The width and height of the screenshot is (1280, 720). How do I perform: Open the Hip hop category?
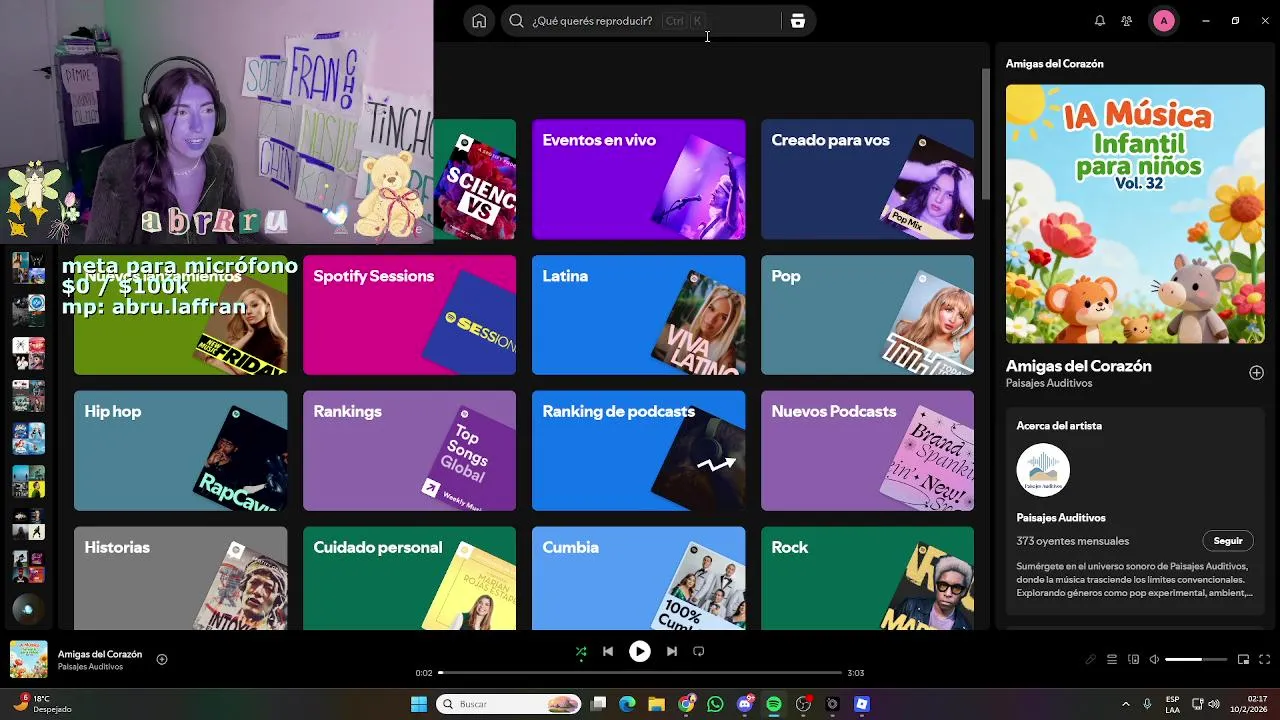(x=181, y=451)
